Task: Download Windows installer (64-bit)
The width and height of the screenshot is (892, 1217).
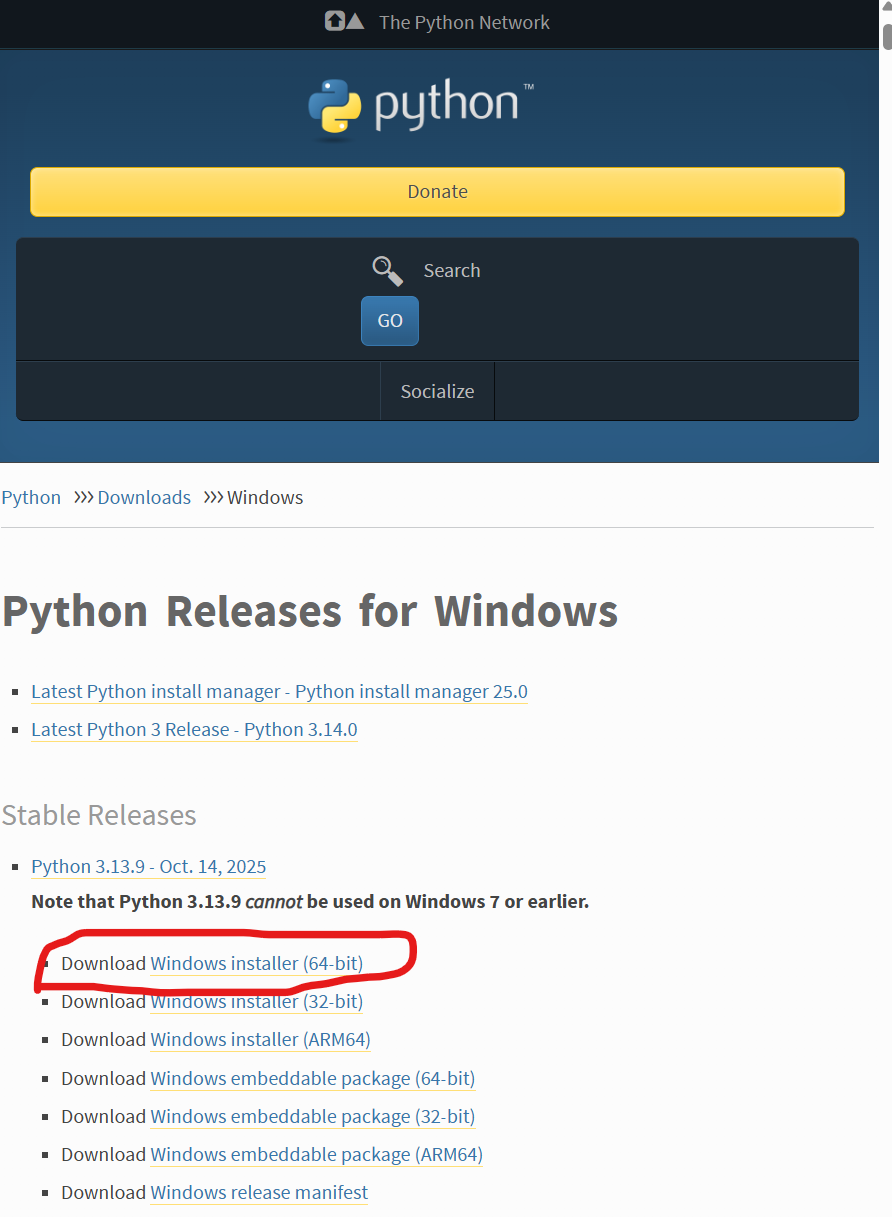Action: pyautogui.click(x=256, y=964)
